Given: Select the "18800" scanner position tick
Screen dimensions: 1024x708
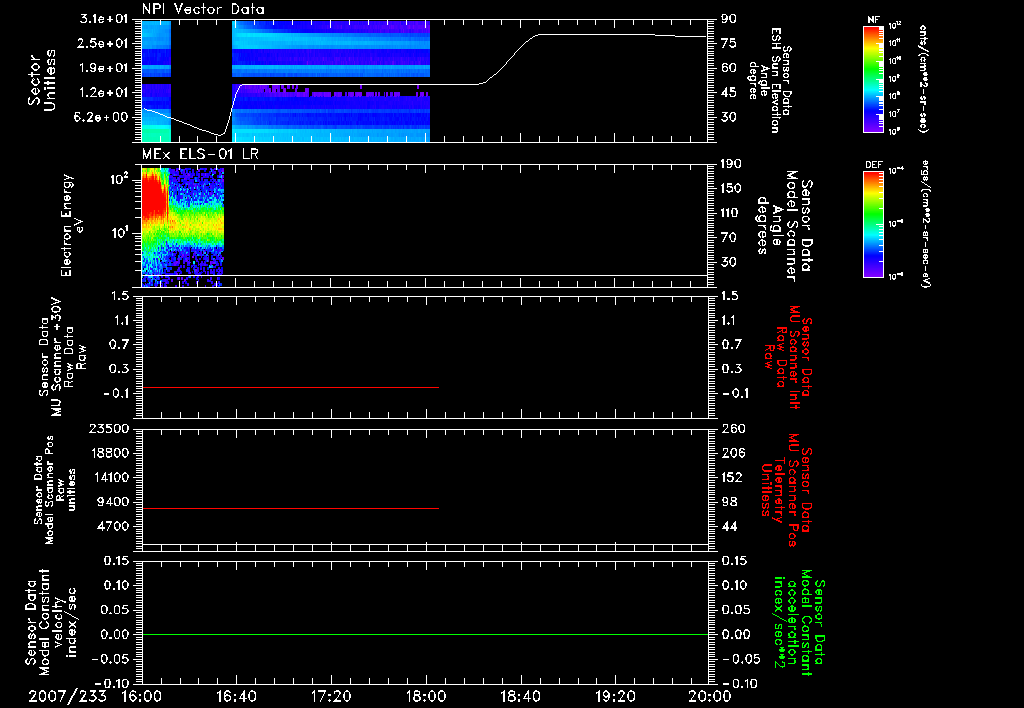Looking at the screenshot, I should point(108,453).
